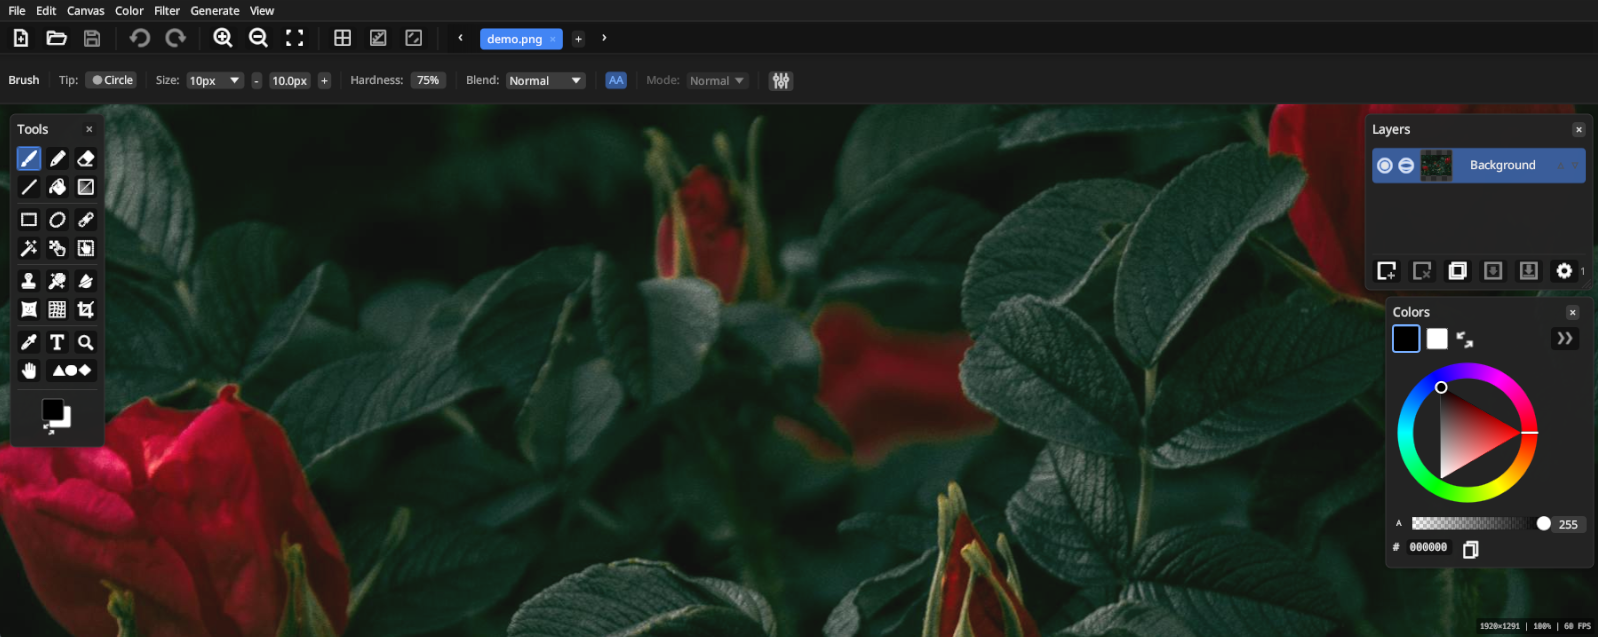Select the Text tool

(x=58, y=342)
